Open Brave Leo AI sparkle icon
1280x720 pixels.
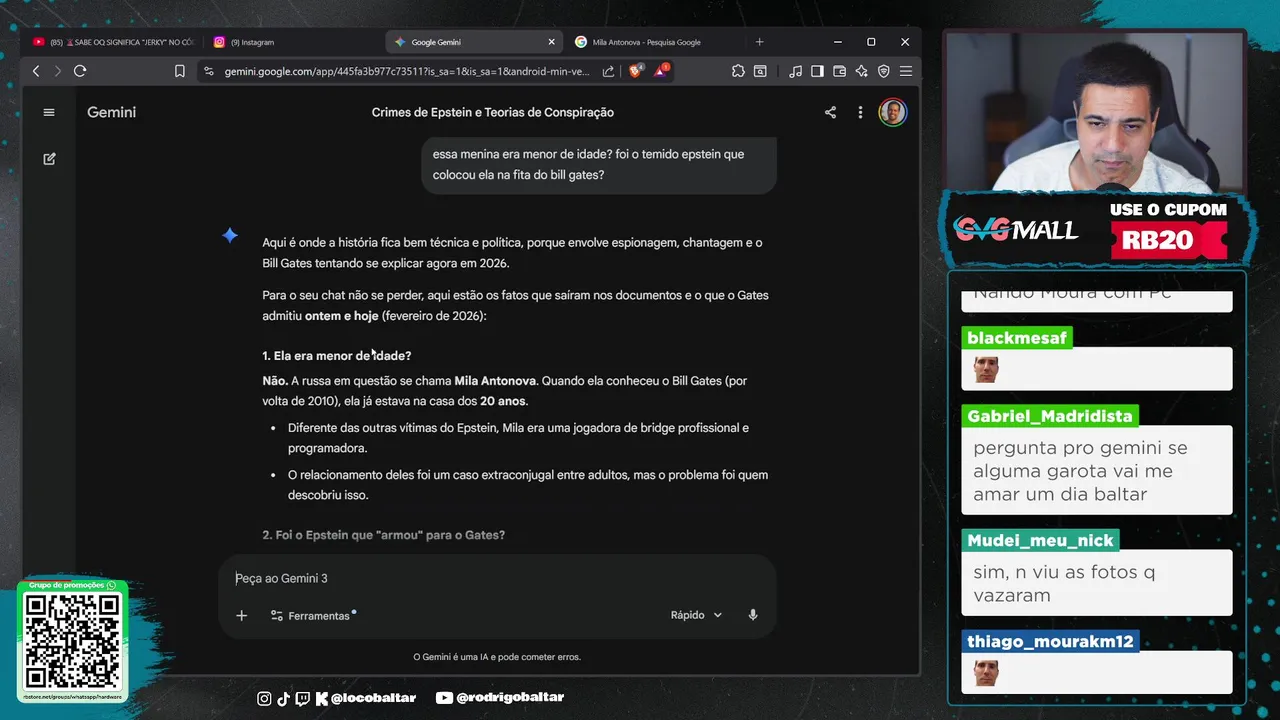(861, 71)
